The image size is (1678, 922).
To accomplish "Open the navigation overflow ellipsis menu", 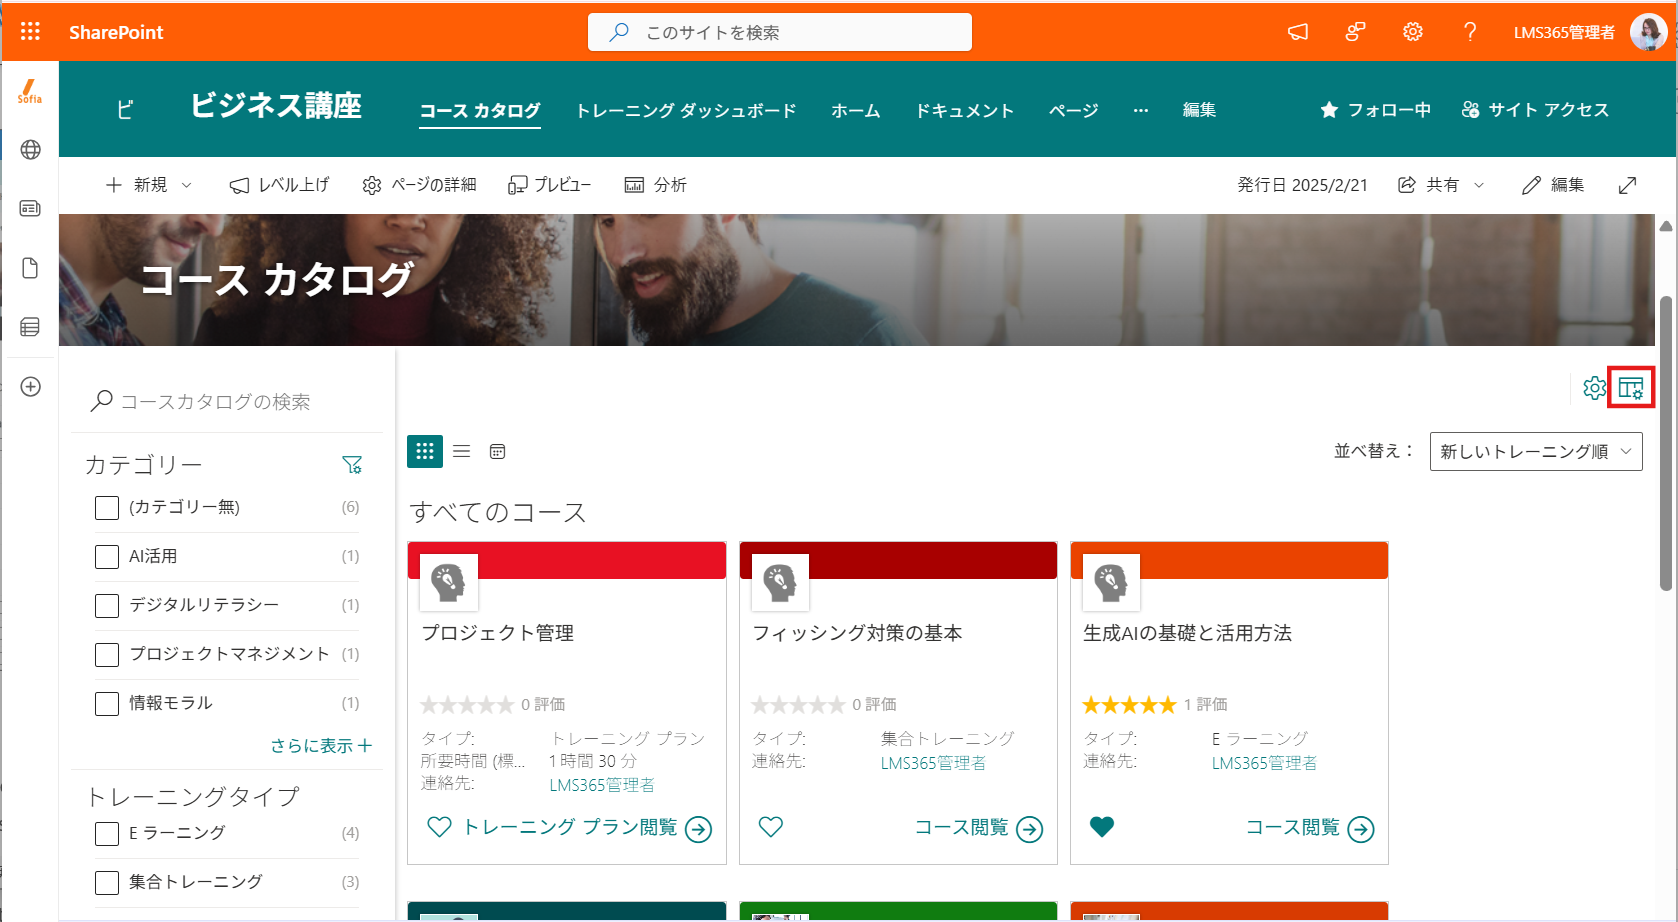I will tap(1141, 110).
